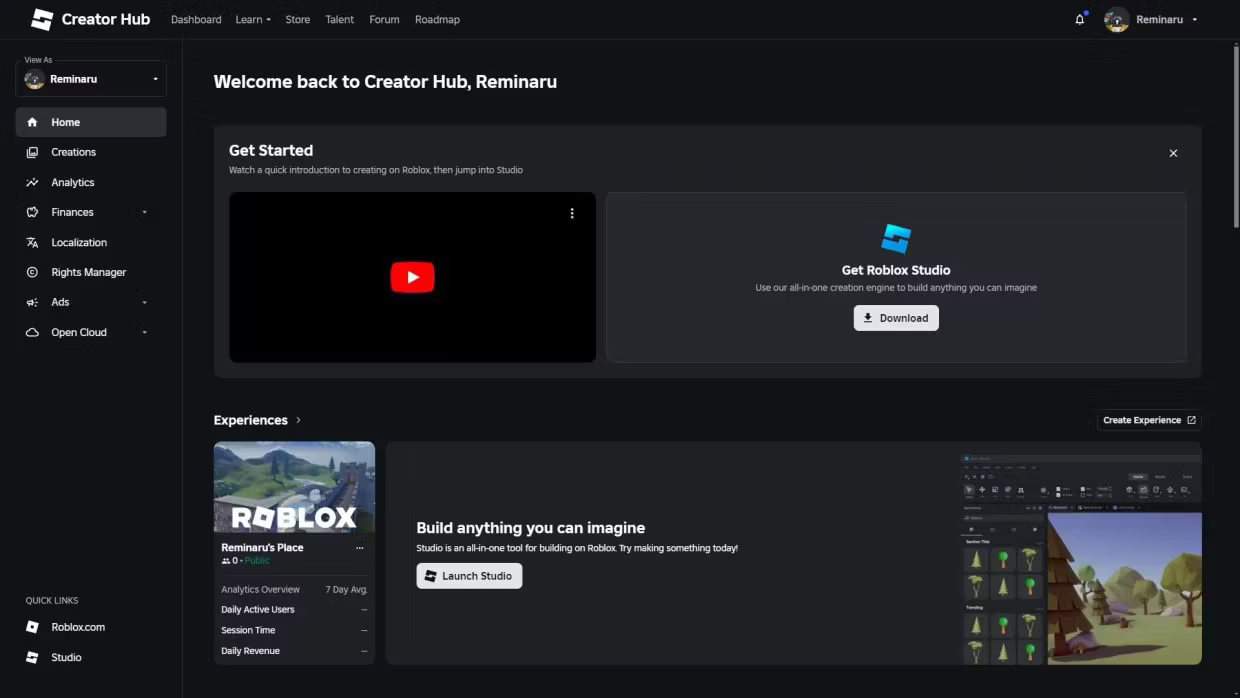The height and width of the screenshot is (698, 1240).
Task: Open the Experiences section heading
Action: coord(251,420)
